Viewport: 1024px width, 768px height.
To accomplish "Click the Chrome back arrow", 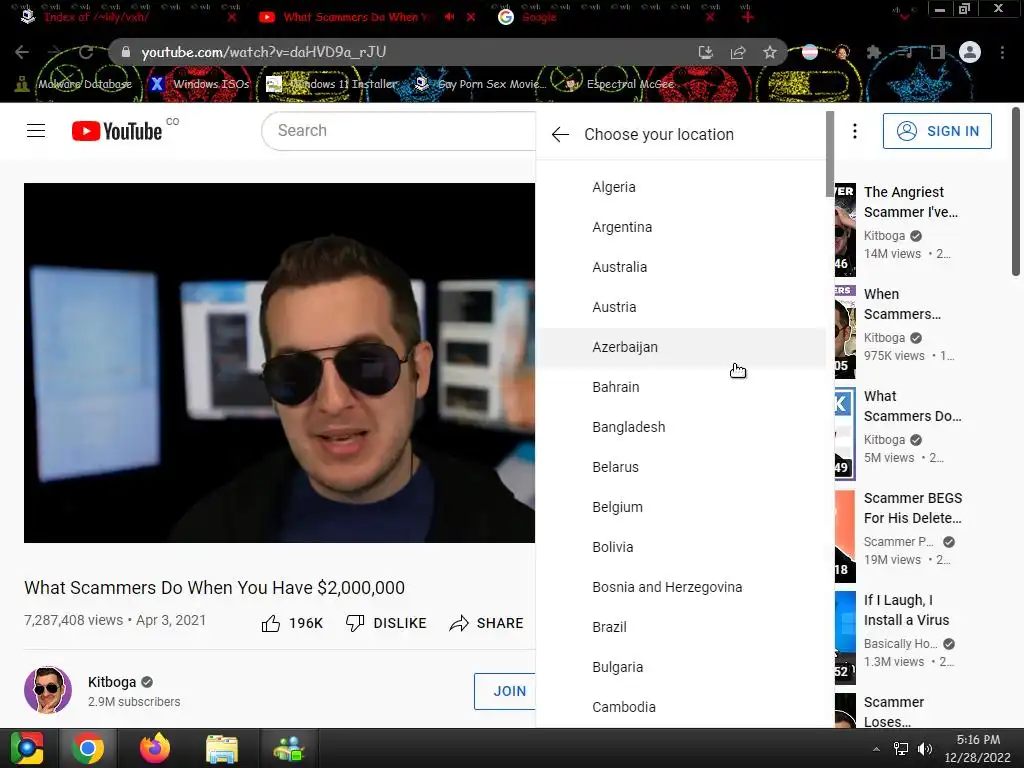I will pyautogui.click(x=22, y=52).
